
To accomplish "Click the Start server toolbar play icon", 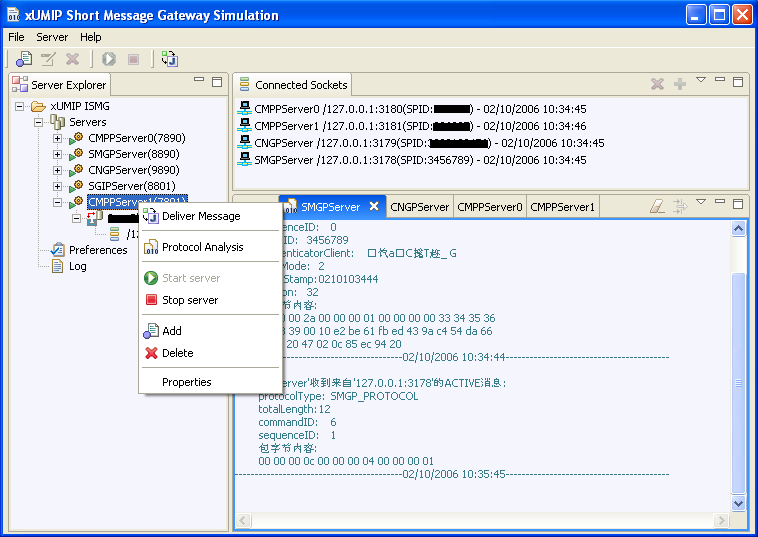I will [109, 59].
